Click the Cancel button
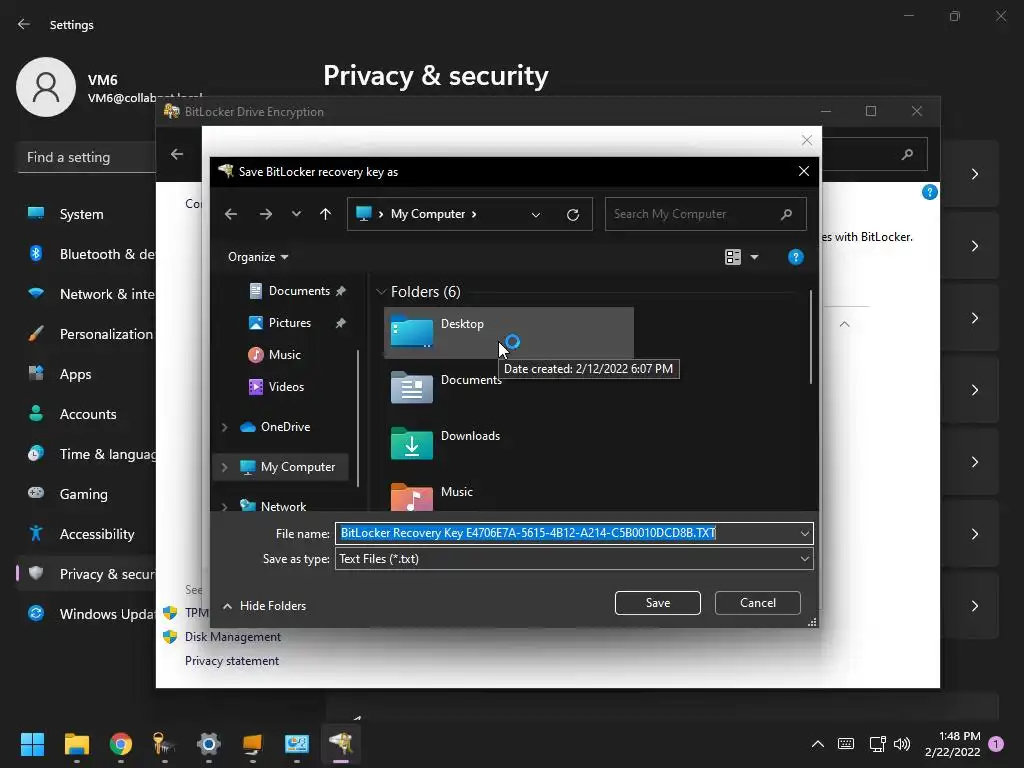The width and height of the screenshot is (1024, 768). pos(758,603)
